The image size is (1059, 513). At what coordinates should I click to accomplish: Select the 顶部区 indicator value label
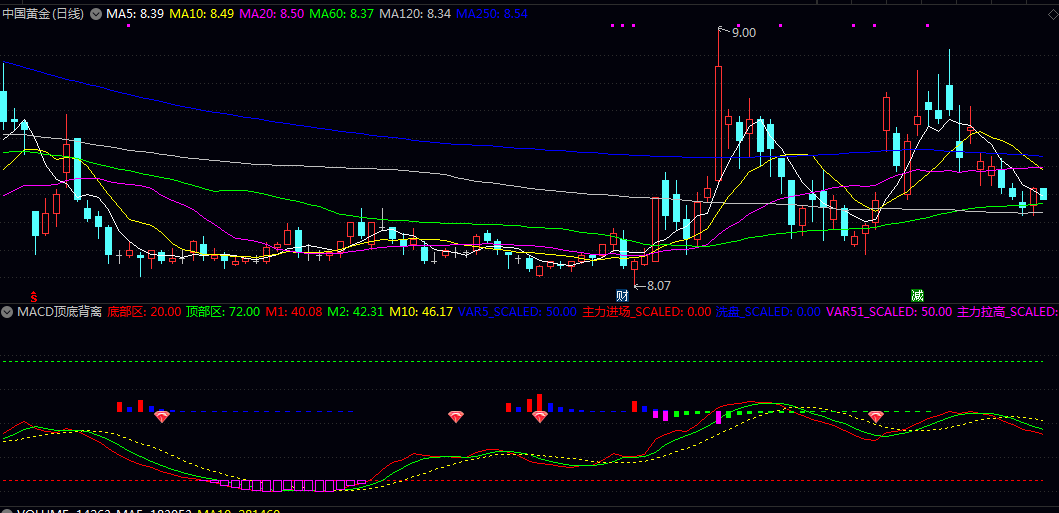click(222, 312)
